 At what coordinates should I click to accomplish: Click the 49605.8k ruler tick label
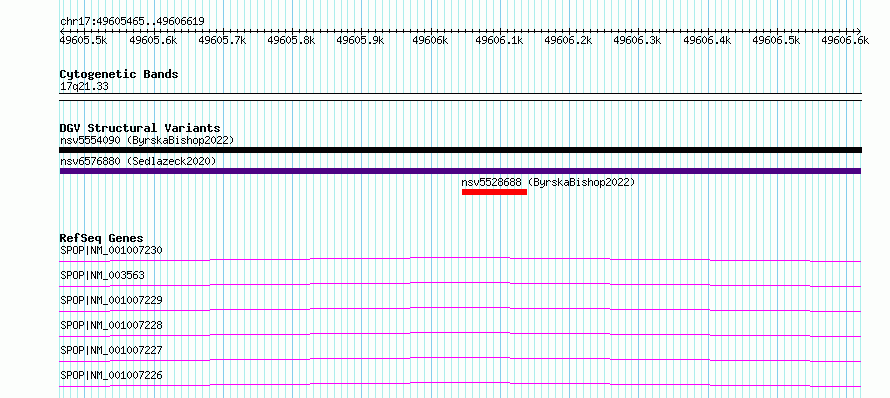click(291, 40)
